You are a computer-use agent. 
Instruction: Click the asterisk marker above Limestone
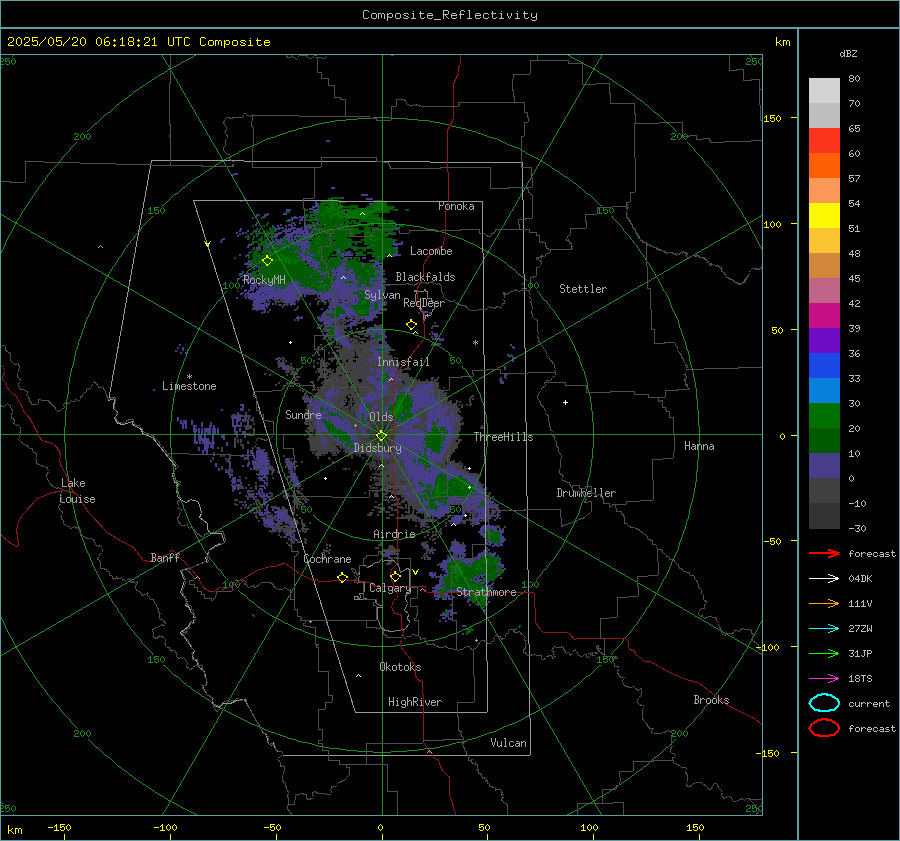189,377
